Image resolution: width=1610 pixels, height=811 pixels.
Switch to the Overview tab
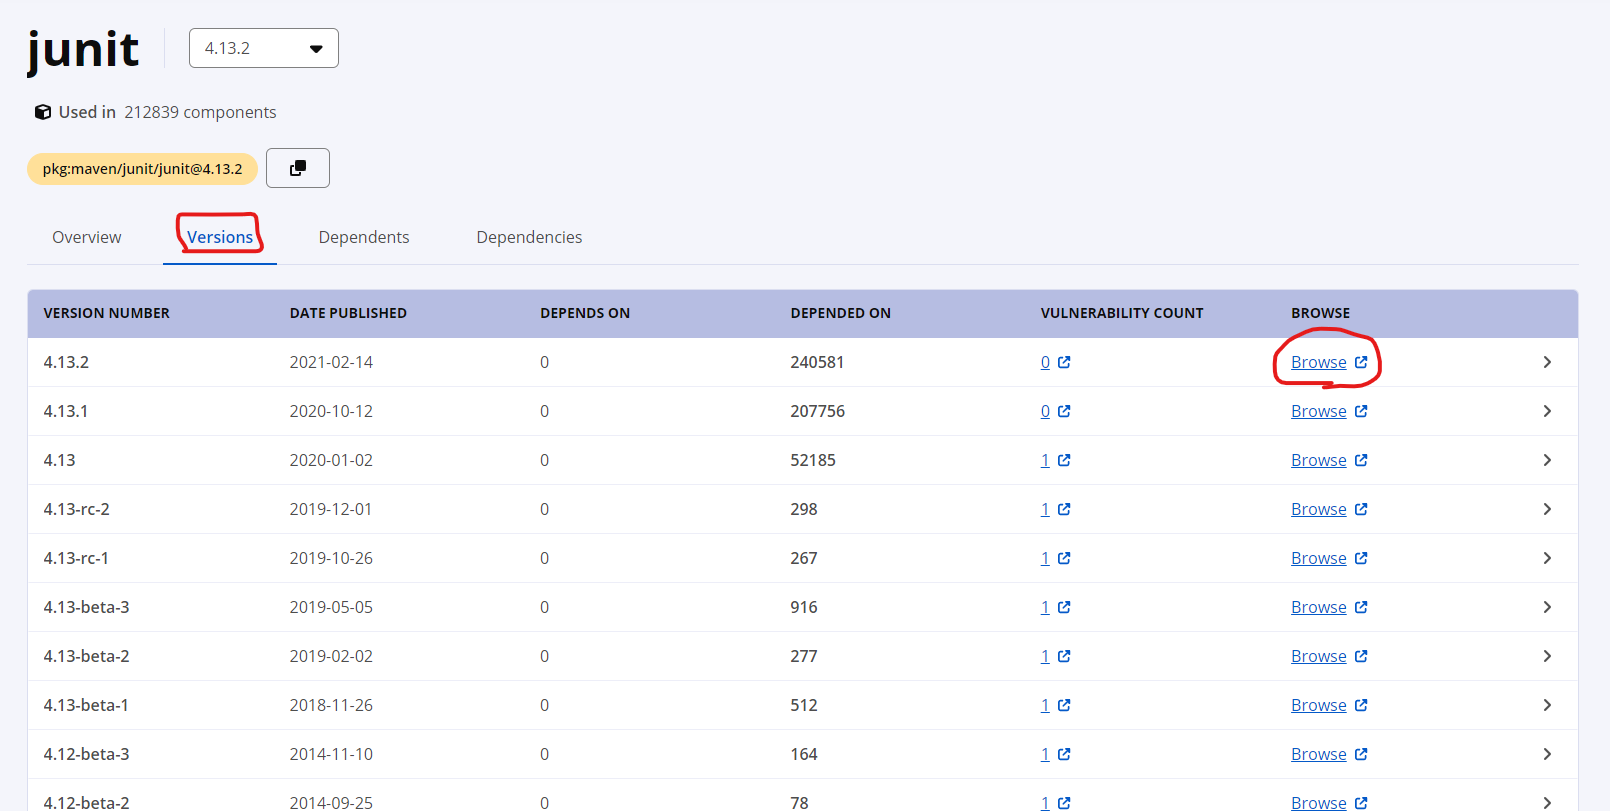click(x=87, y=237)
